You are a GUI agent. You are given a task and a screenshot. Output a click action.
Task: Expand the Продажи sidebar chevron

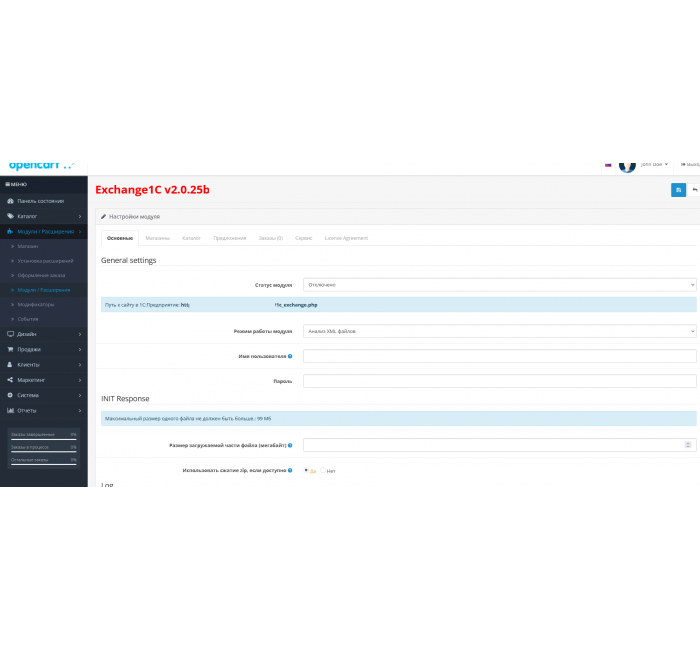pos(80,350)
